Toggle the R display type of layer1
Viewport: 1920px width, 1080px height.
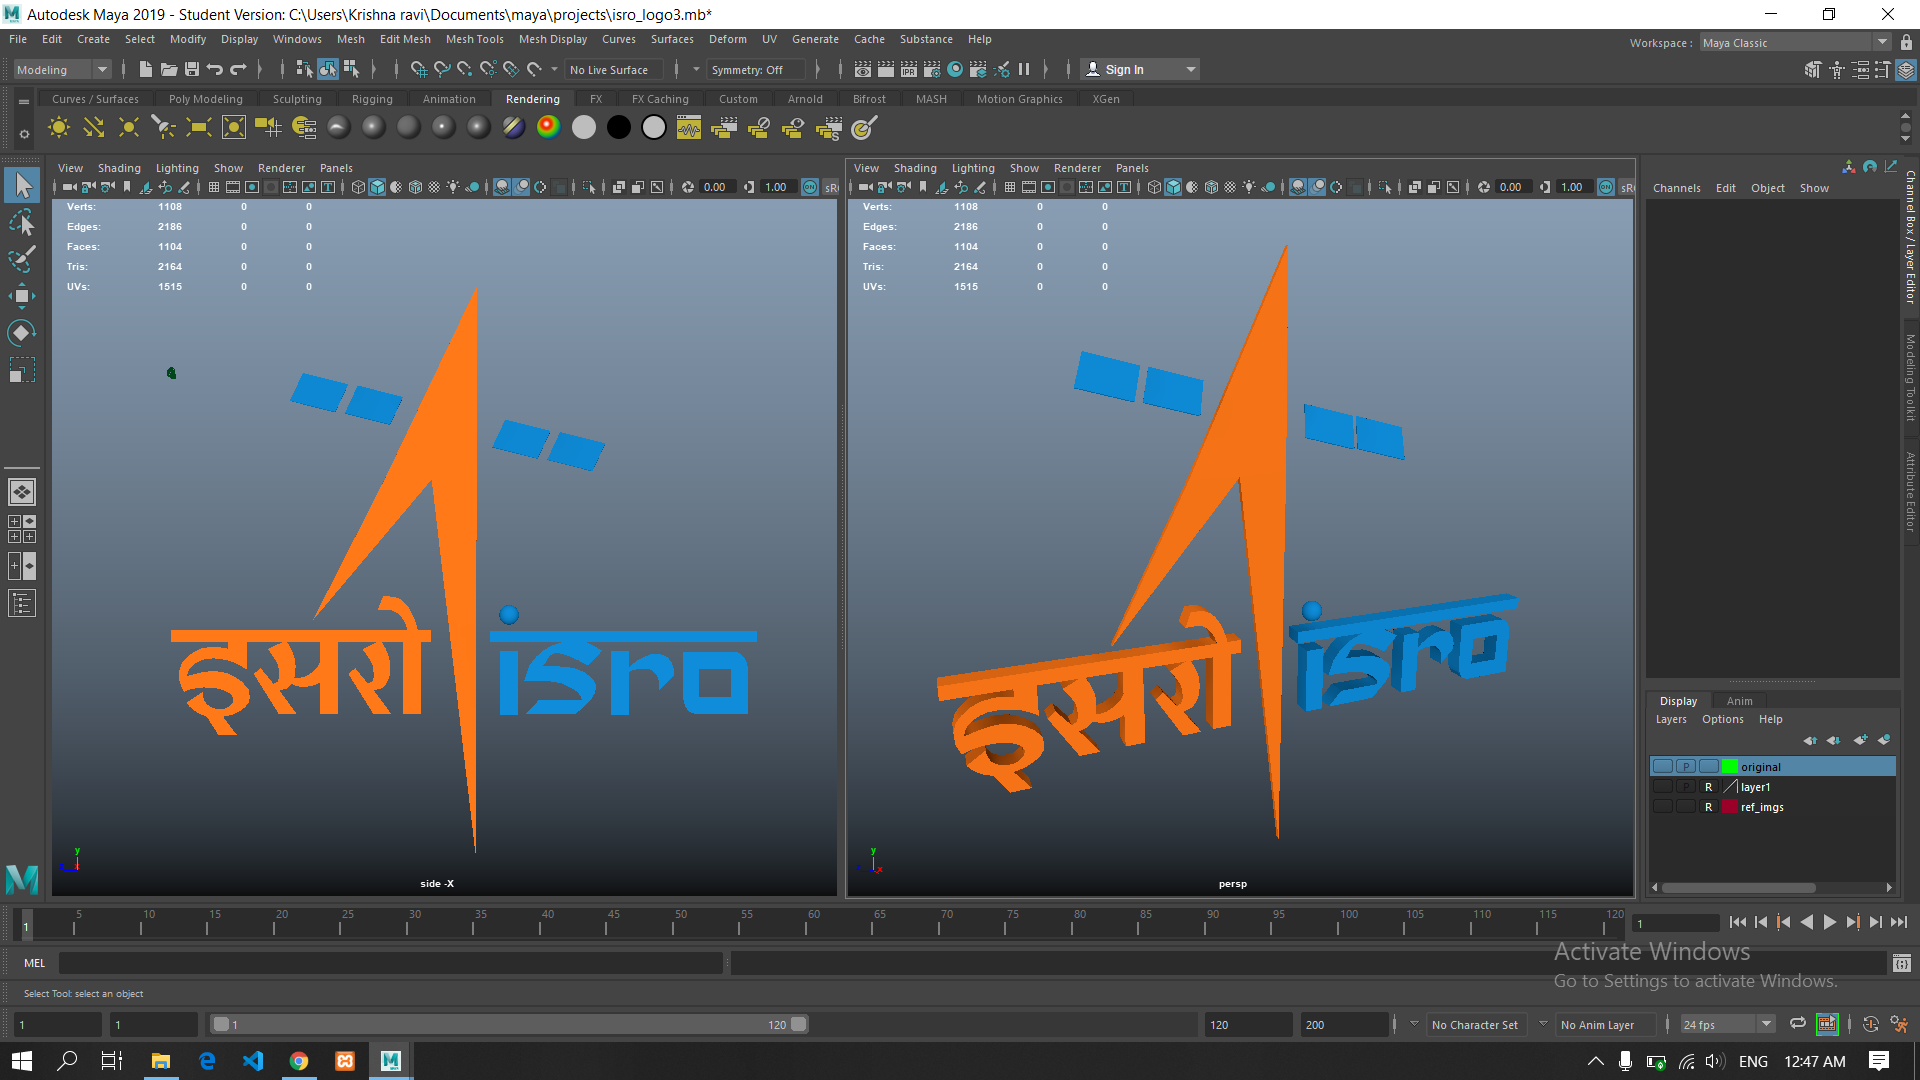pyautogui.click(x=1709, y=787)
